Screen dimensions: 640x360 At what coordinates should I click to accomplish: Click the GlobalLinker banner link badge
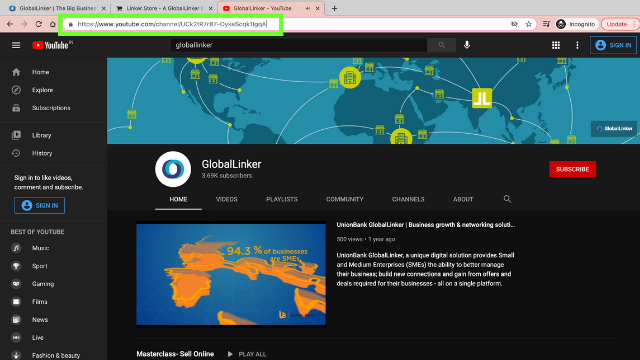click(613, 129)
